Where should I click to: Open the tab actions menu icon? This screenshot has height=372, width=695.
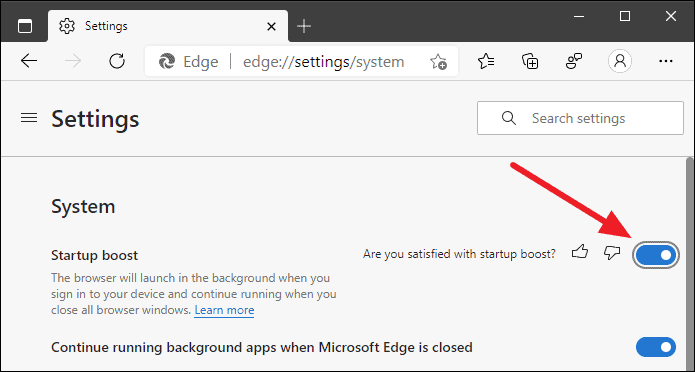[25, 26]
